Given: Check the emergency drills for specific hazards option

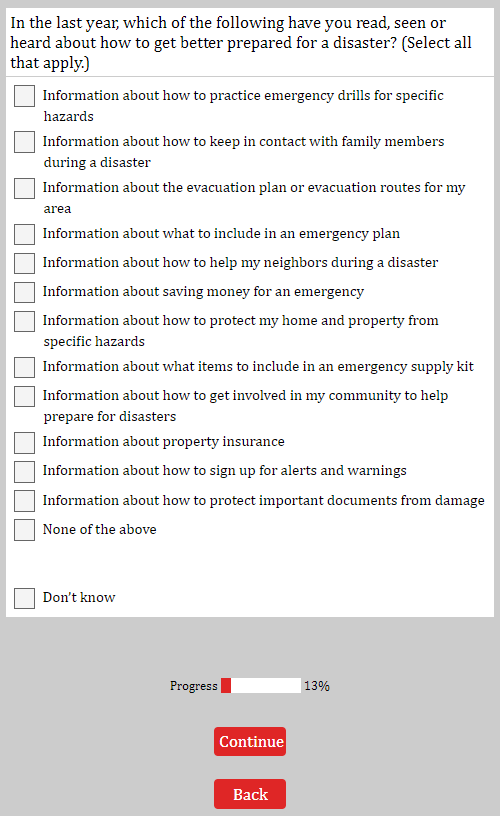Looking at the screenshot, I should (x=24, y=96).
